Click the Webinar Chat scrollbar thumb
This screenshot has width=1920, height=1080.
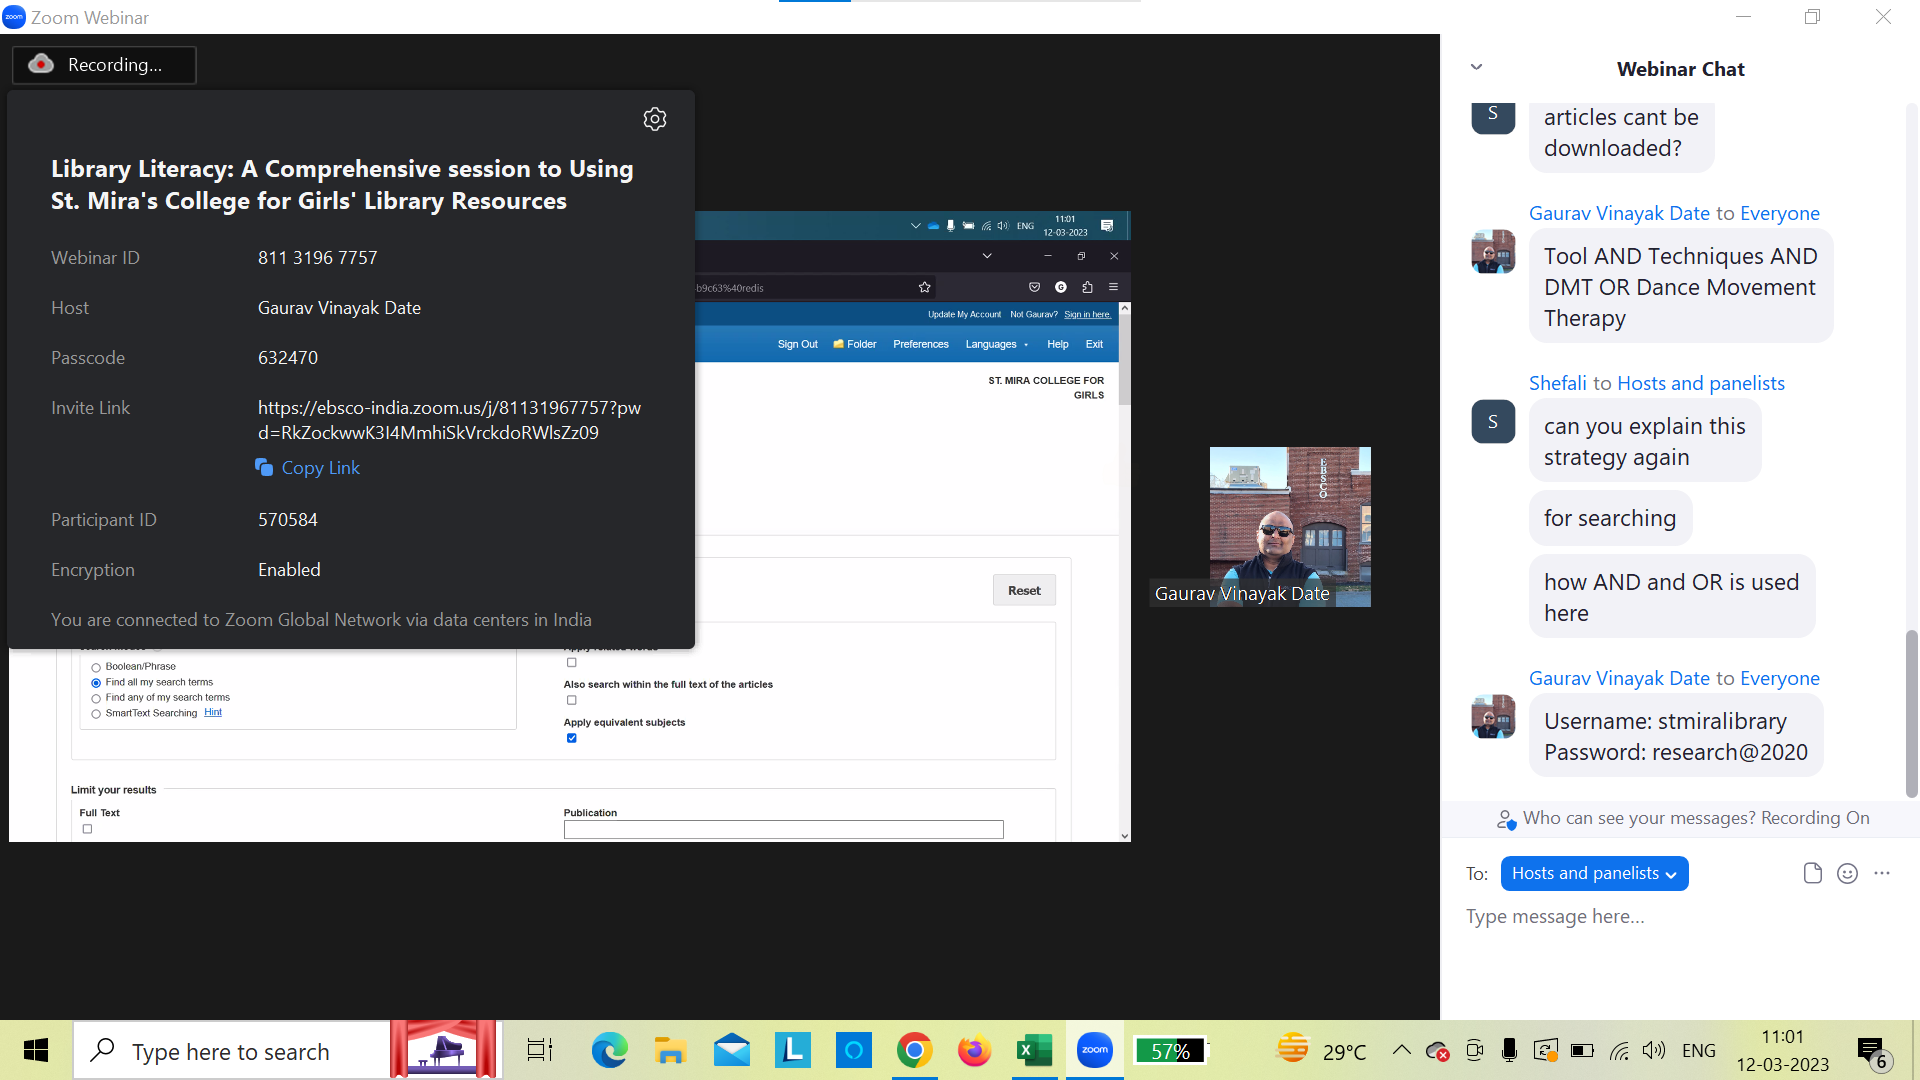pos(1911,713)
